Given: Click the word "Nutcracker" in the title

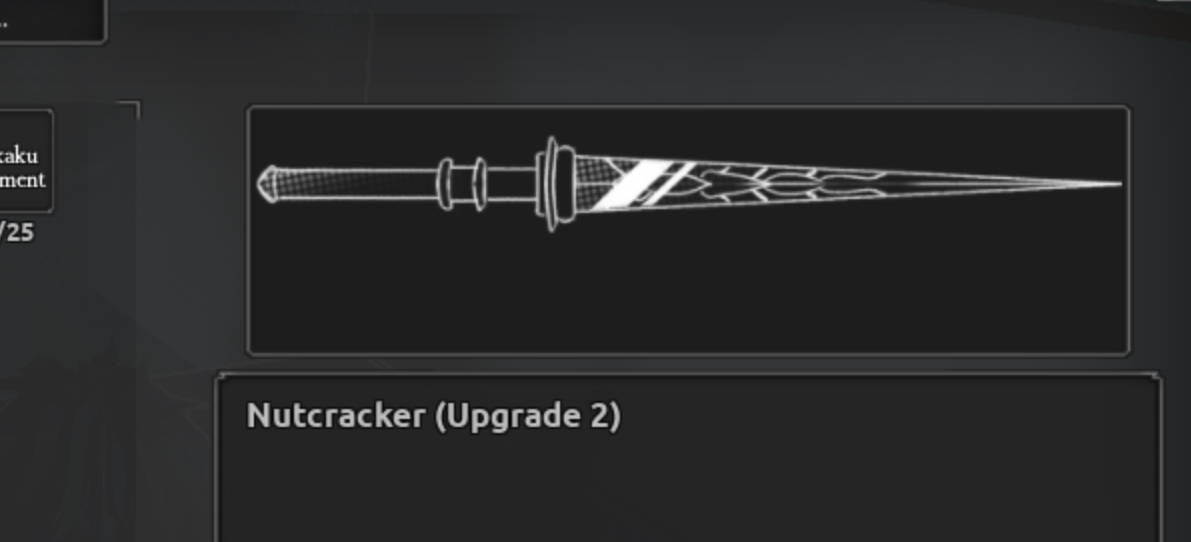Looking at the screenshot, I should click(336, 416).
